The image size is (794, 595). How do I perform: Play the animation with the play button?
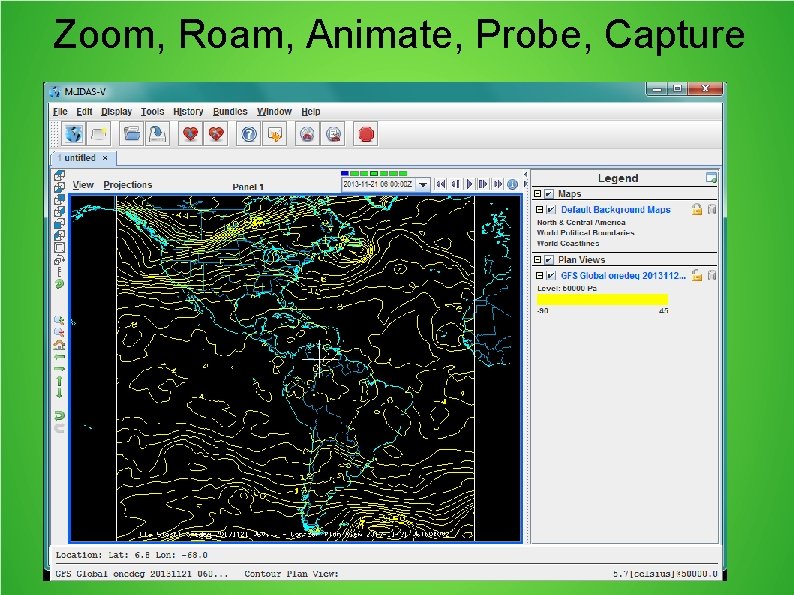[x=469, y=184]
